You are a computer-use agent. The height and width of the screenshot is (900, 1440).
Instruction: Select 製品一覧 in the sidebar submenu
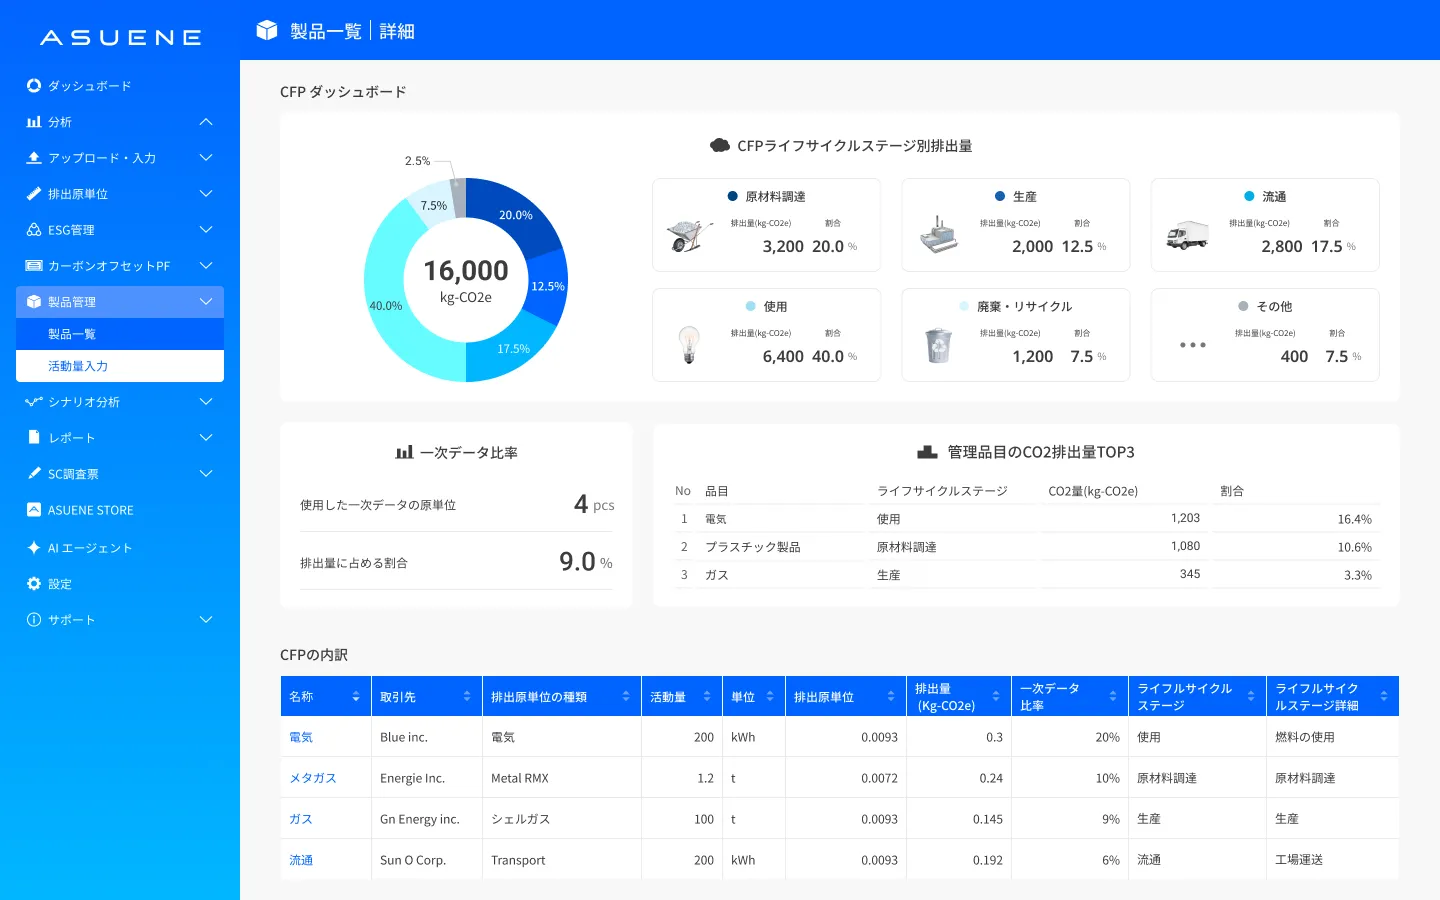[x=72, y=334]
